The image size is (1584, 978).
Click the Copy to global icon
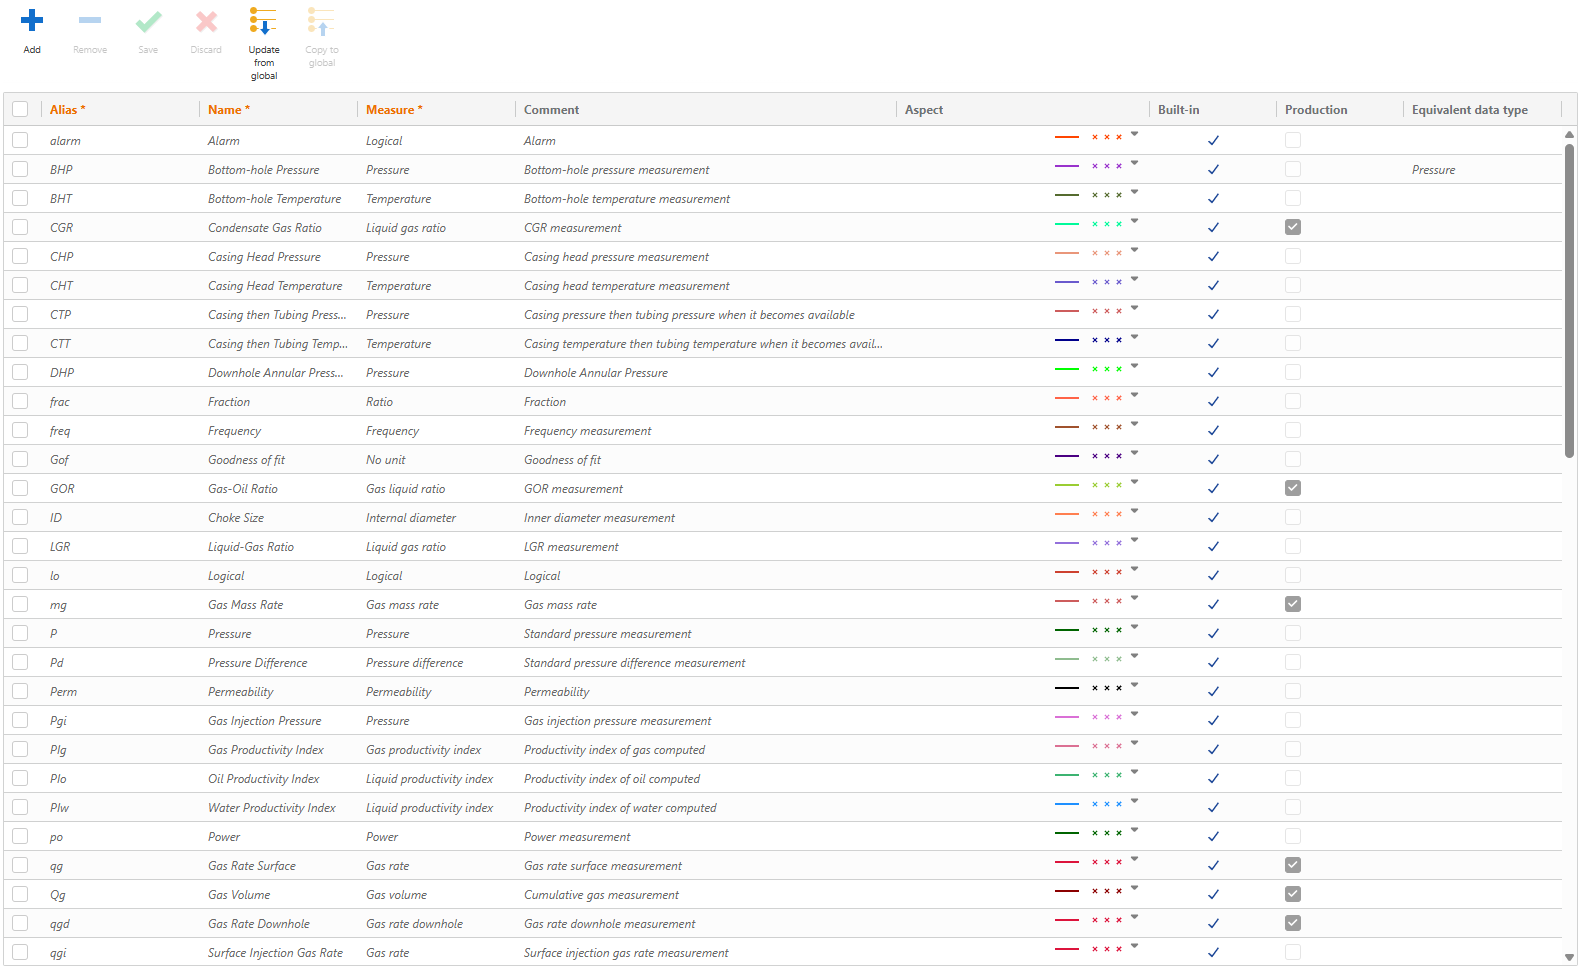coord(321,21)
